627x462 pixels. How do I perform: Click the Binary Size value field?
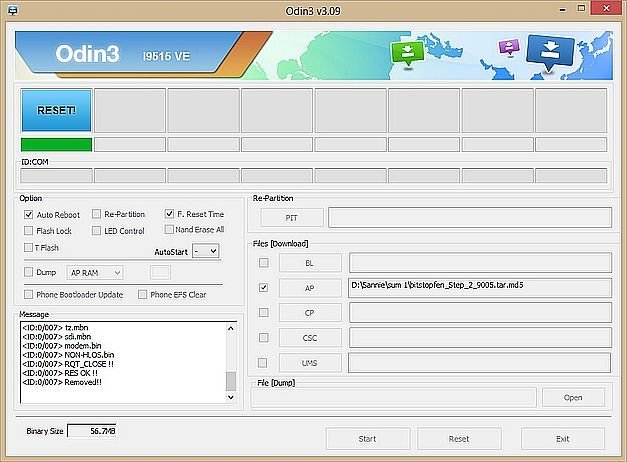[x=92, y=431]
